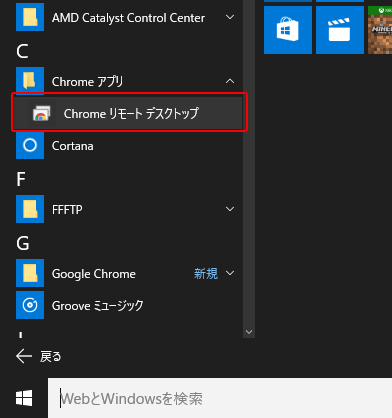The image size is (392, 418).
Task: Click the Groove ミュージック app name
Action: coord(98,306)
